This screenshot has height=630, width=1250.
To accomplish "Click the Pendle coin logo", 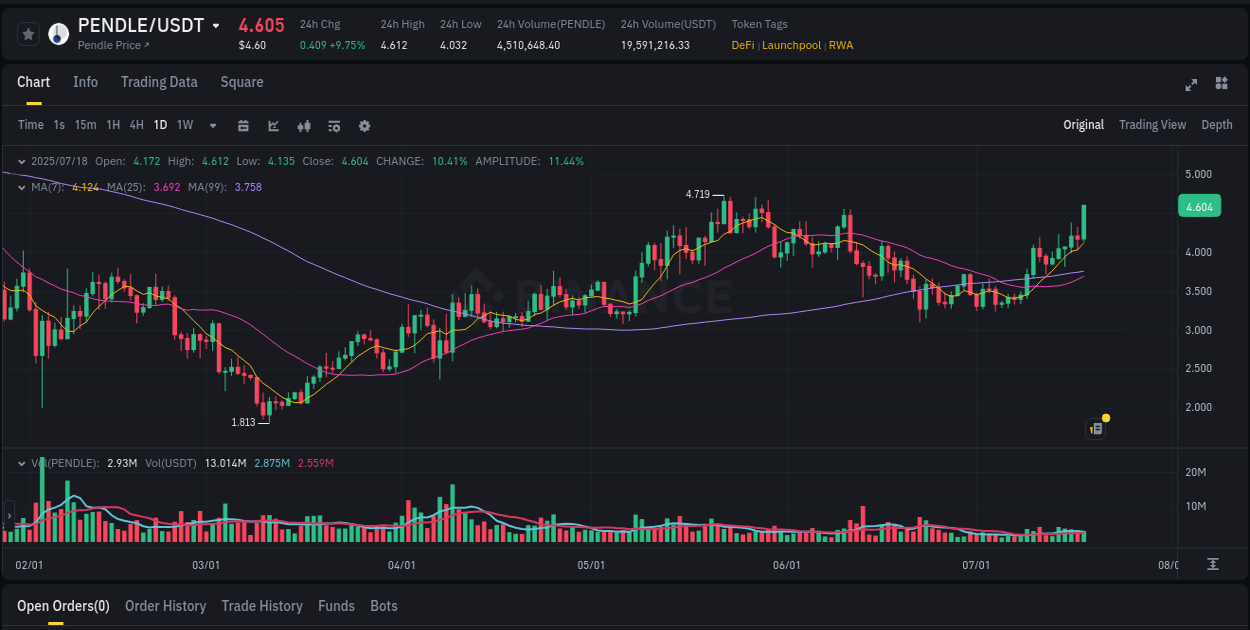I will click(58, 33).
